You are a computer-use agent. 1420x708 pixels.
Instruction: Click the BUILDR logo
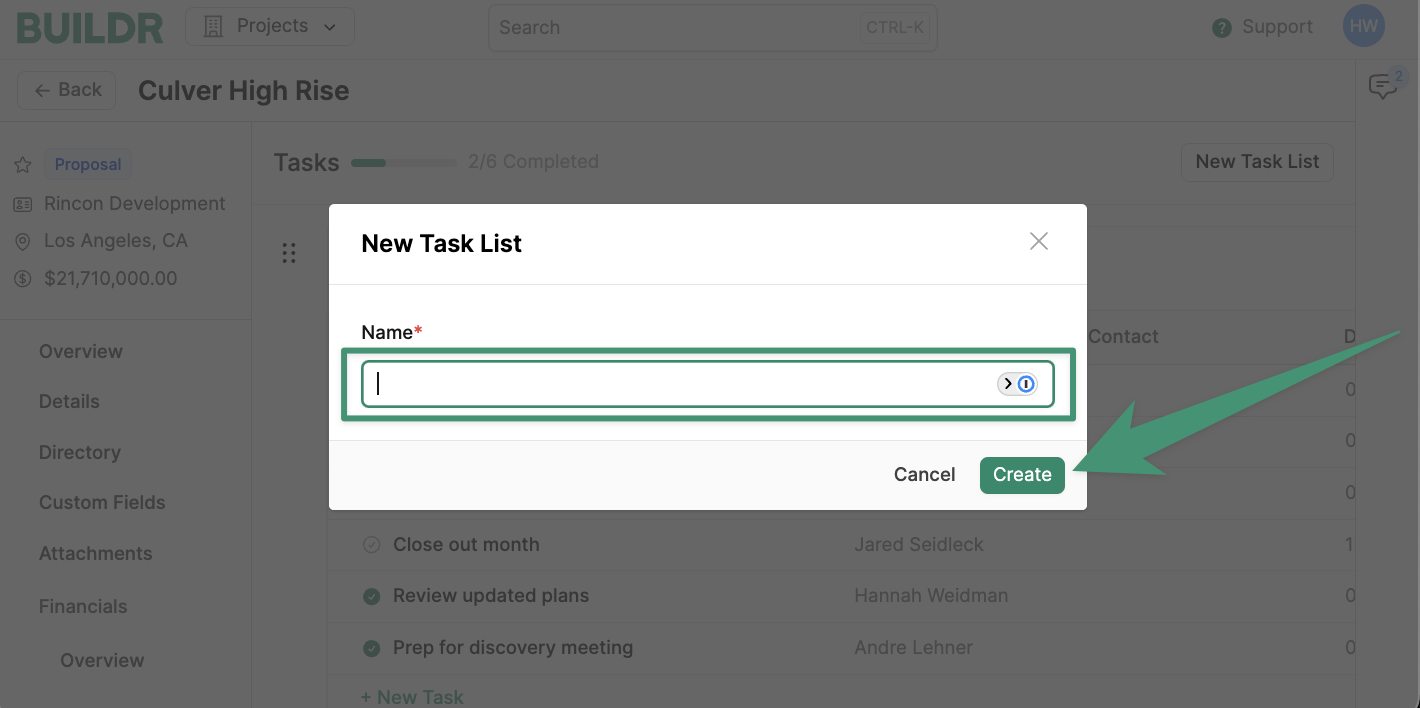[90, 27]
